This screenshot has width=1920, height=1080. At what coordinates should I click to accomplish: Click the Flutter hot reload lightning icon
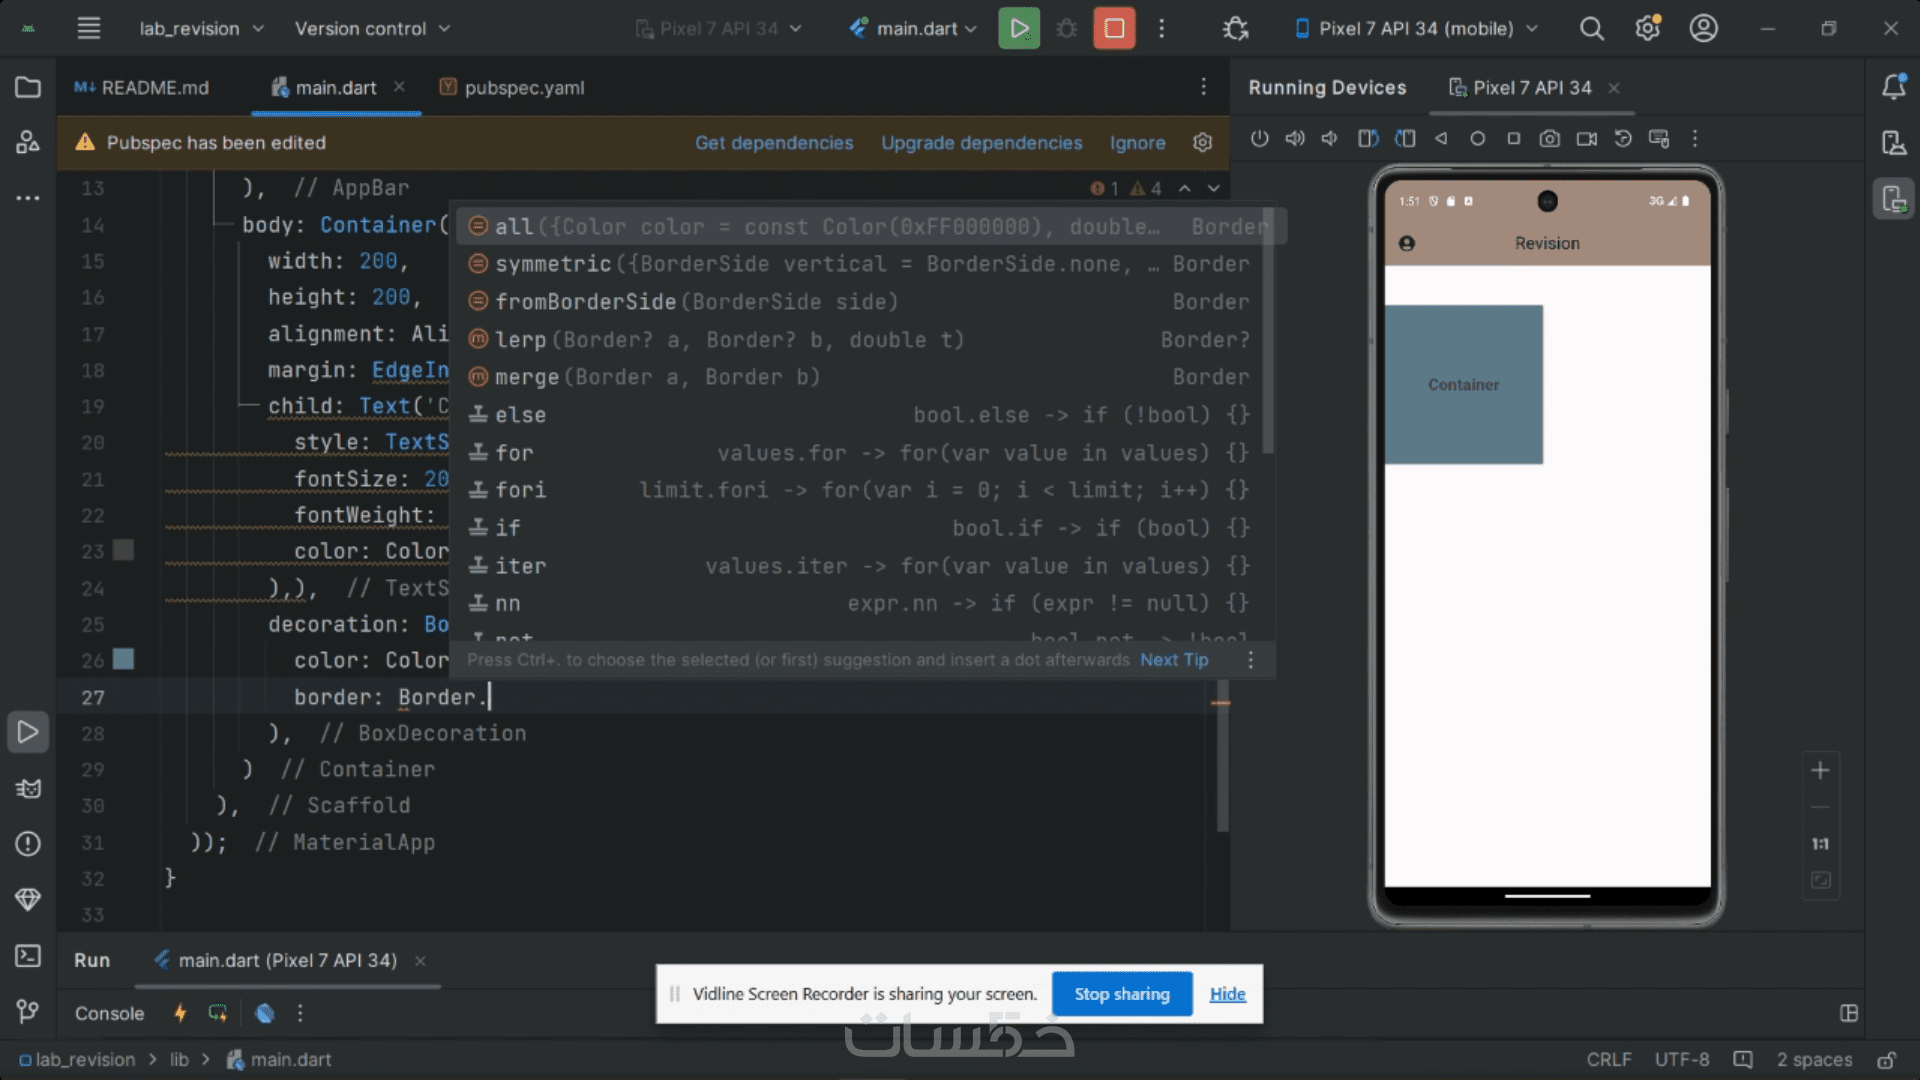pyautogui.click(x=180, y=1013)
